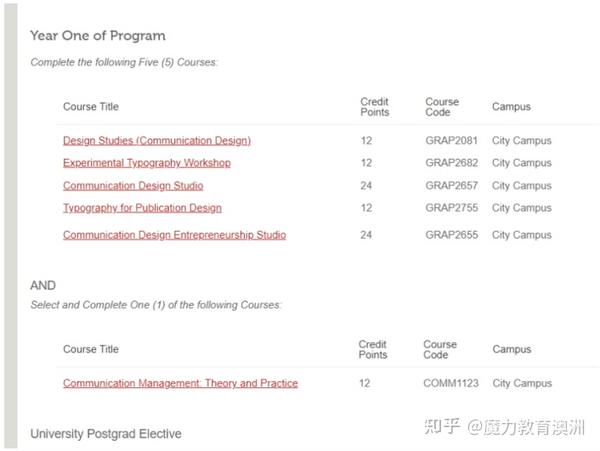600x451 pixels.
Task: Click City Campus in the COMM1123 row
Action: click(522, 383)
